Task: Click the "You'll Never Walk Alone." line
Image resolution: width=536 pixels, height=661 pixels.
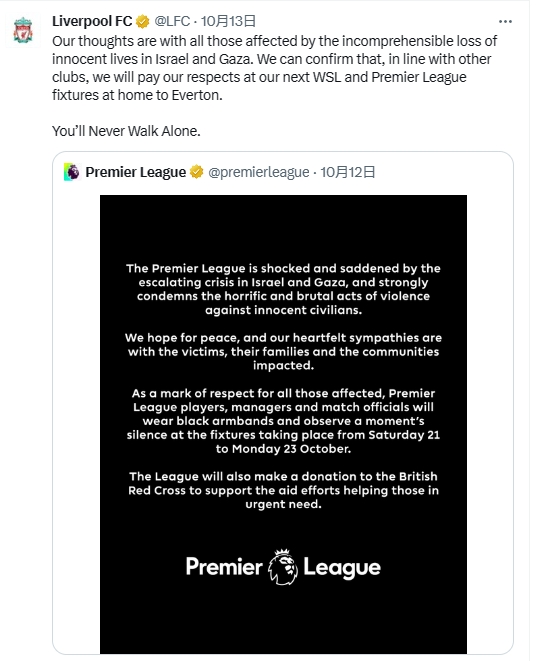Action: point(126,131)
